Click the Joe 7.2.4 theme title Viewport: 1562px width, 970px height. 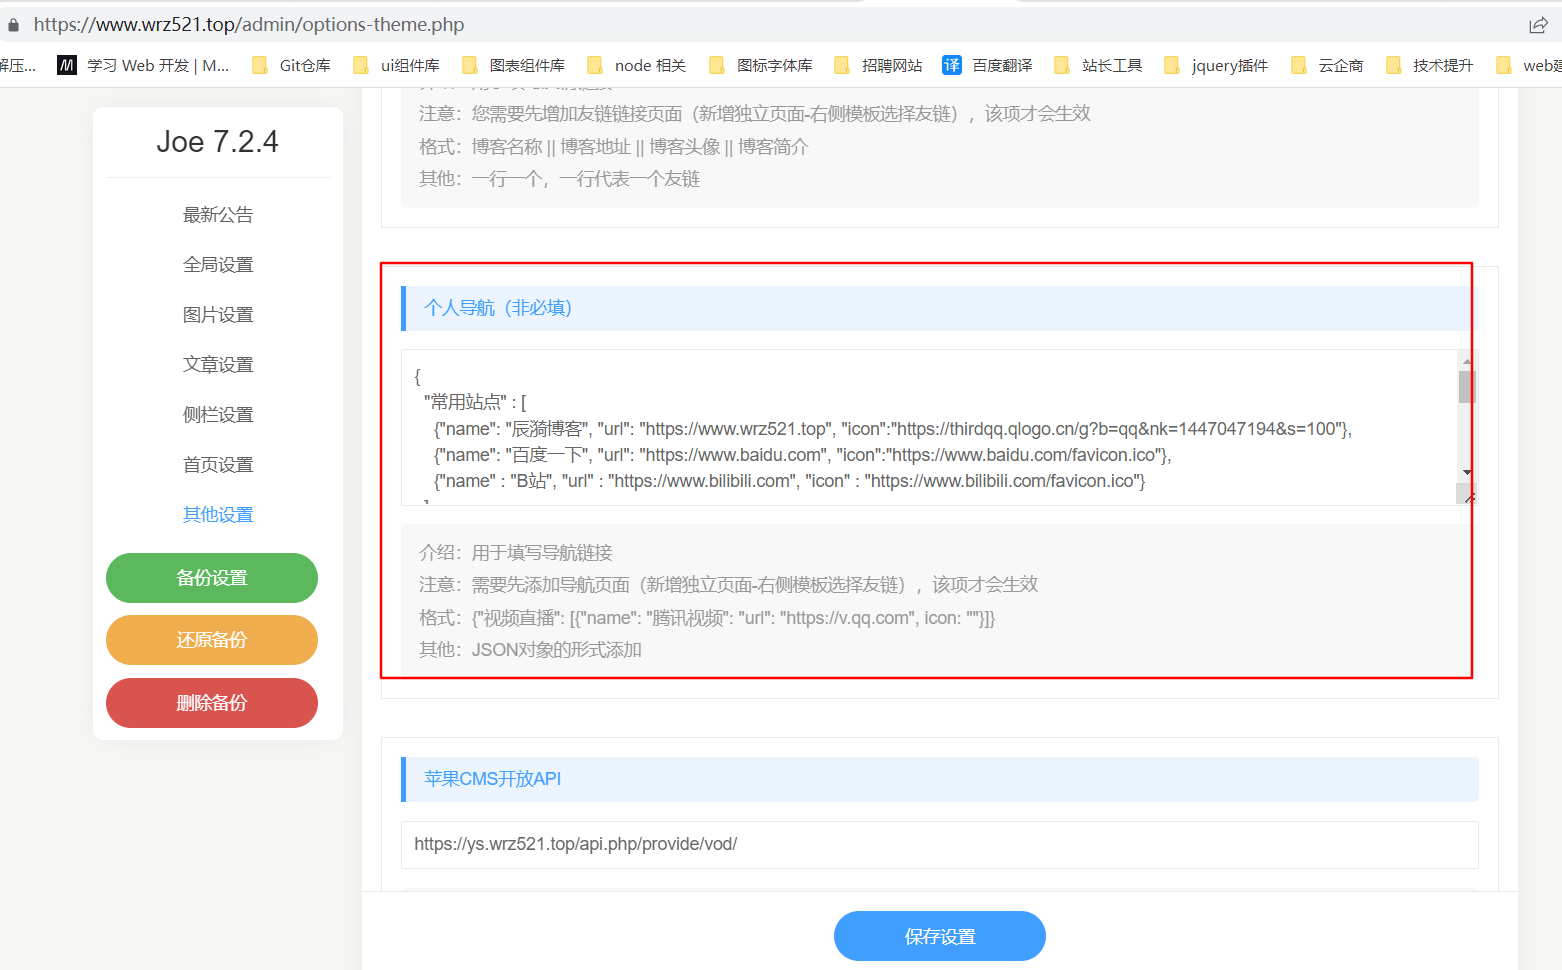point(218,142)
